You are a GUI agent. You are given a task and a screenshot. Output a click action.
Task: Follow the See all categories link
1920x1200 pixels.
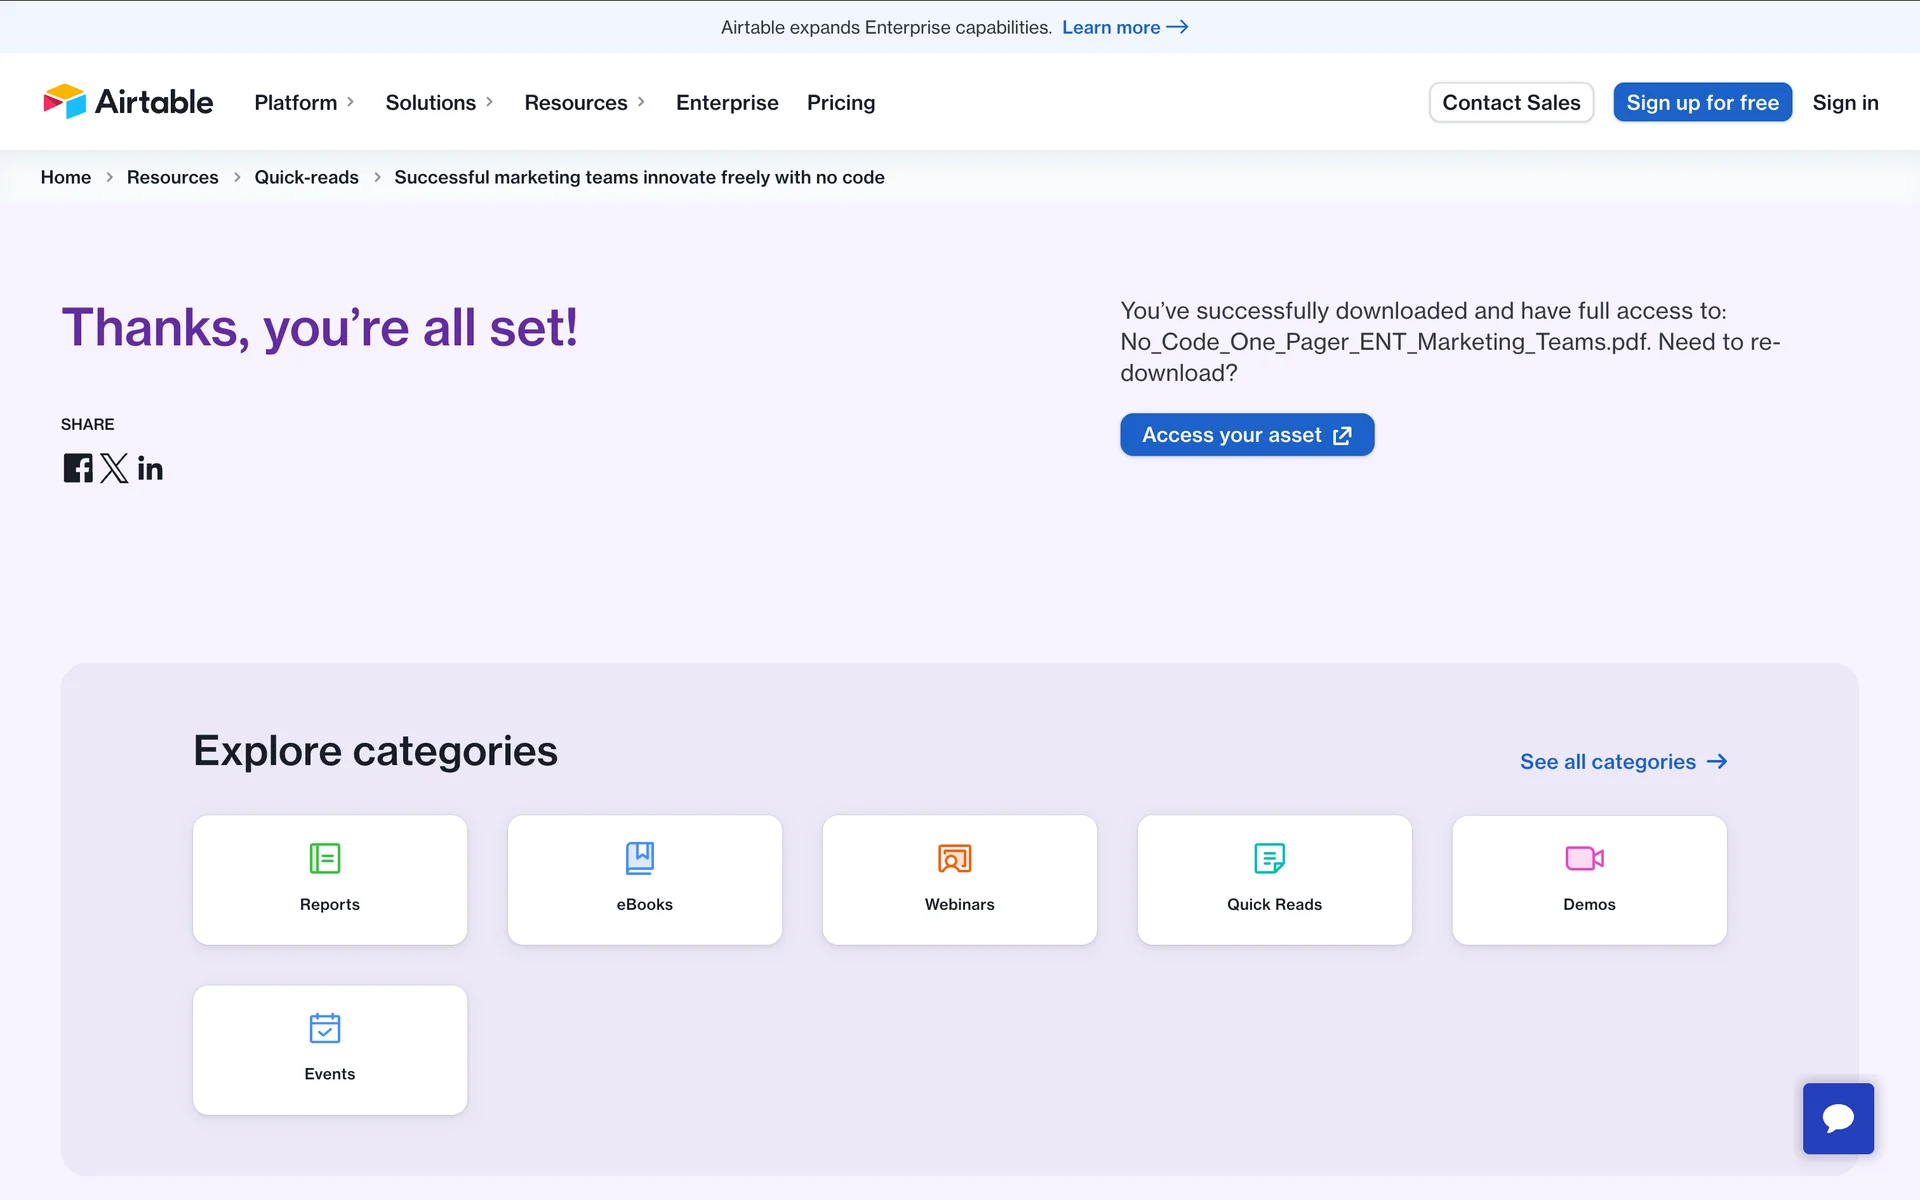click(1622, 762)
